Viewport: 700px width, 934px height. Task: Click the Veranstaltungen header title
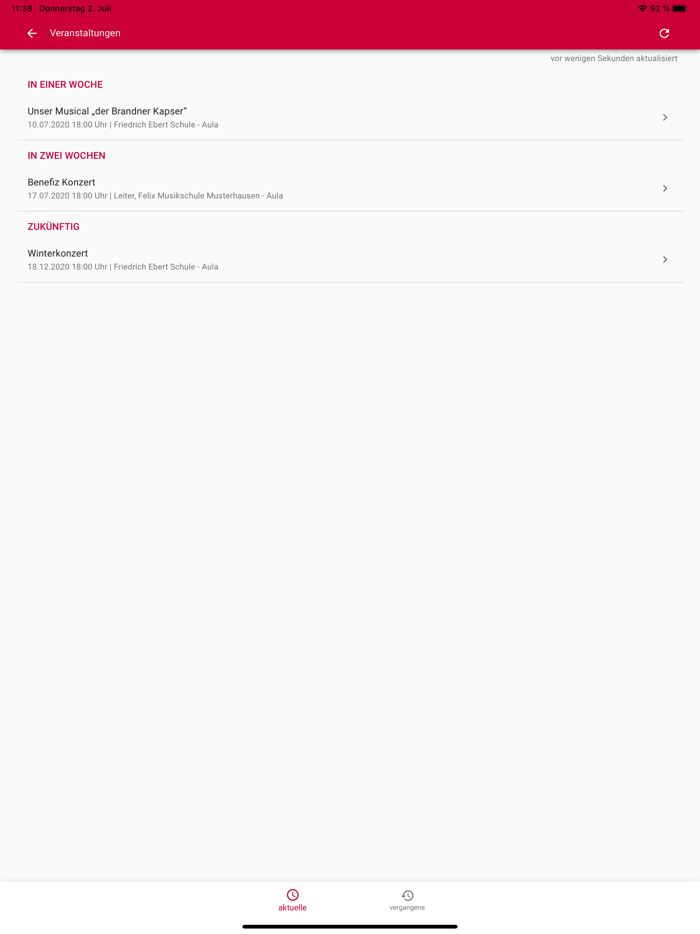click(x=85, y=33)
